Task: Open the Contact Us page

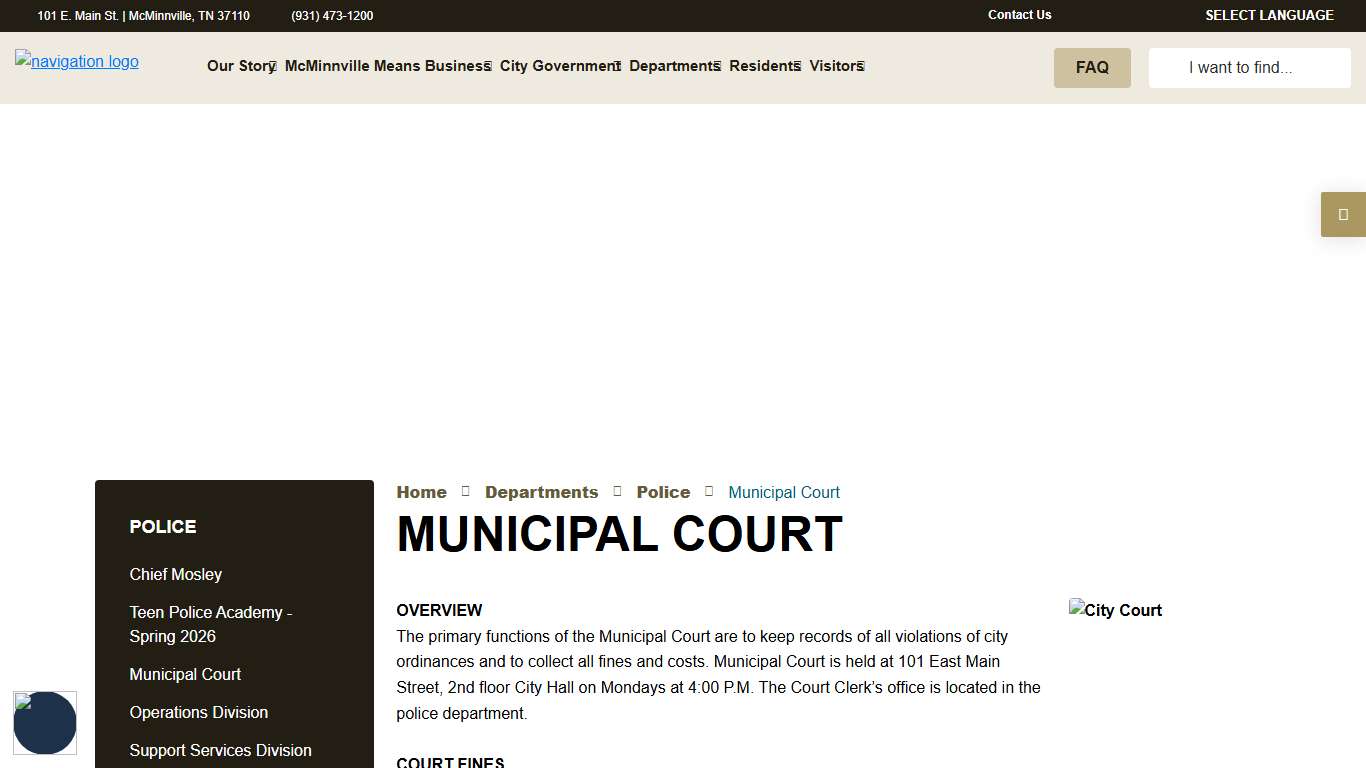Action: [1019, 15]
